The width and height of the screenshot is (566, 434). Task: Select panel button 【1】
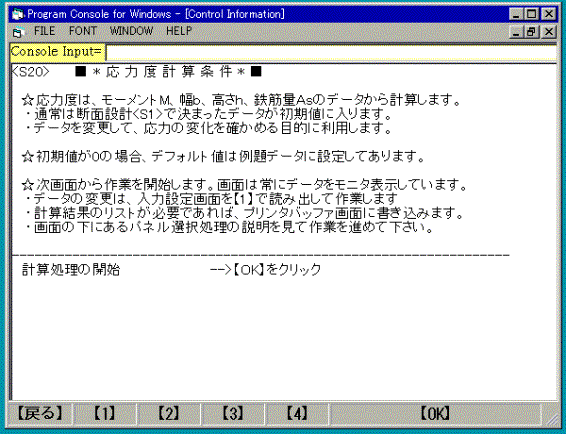pos(105,413)
